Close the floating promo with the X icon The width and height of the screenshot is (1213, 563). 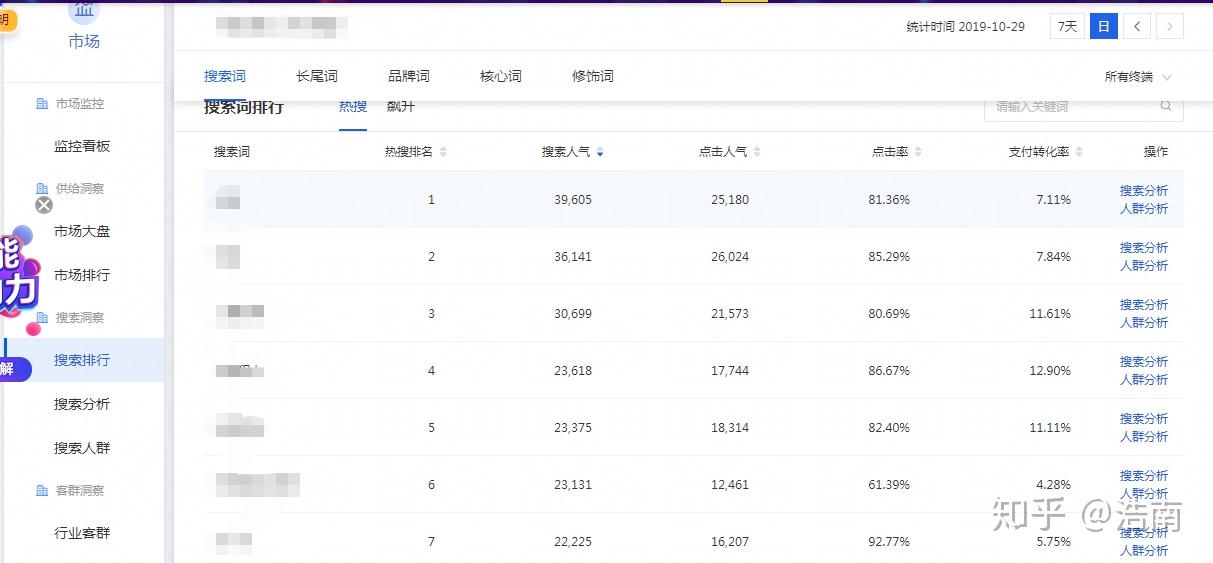(44, 205)
